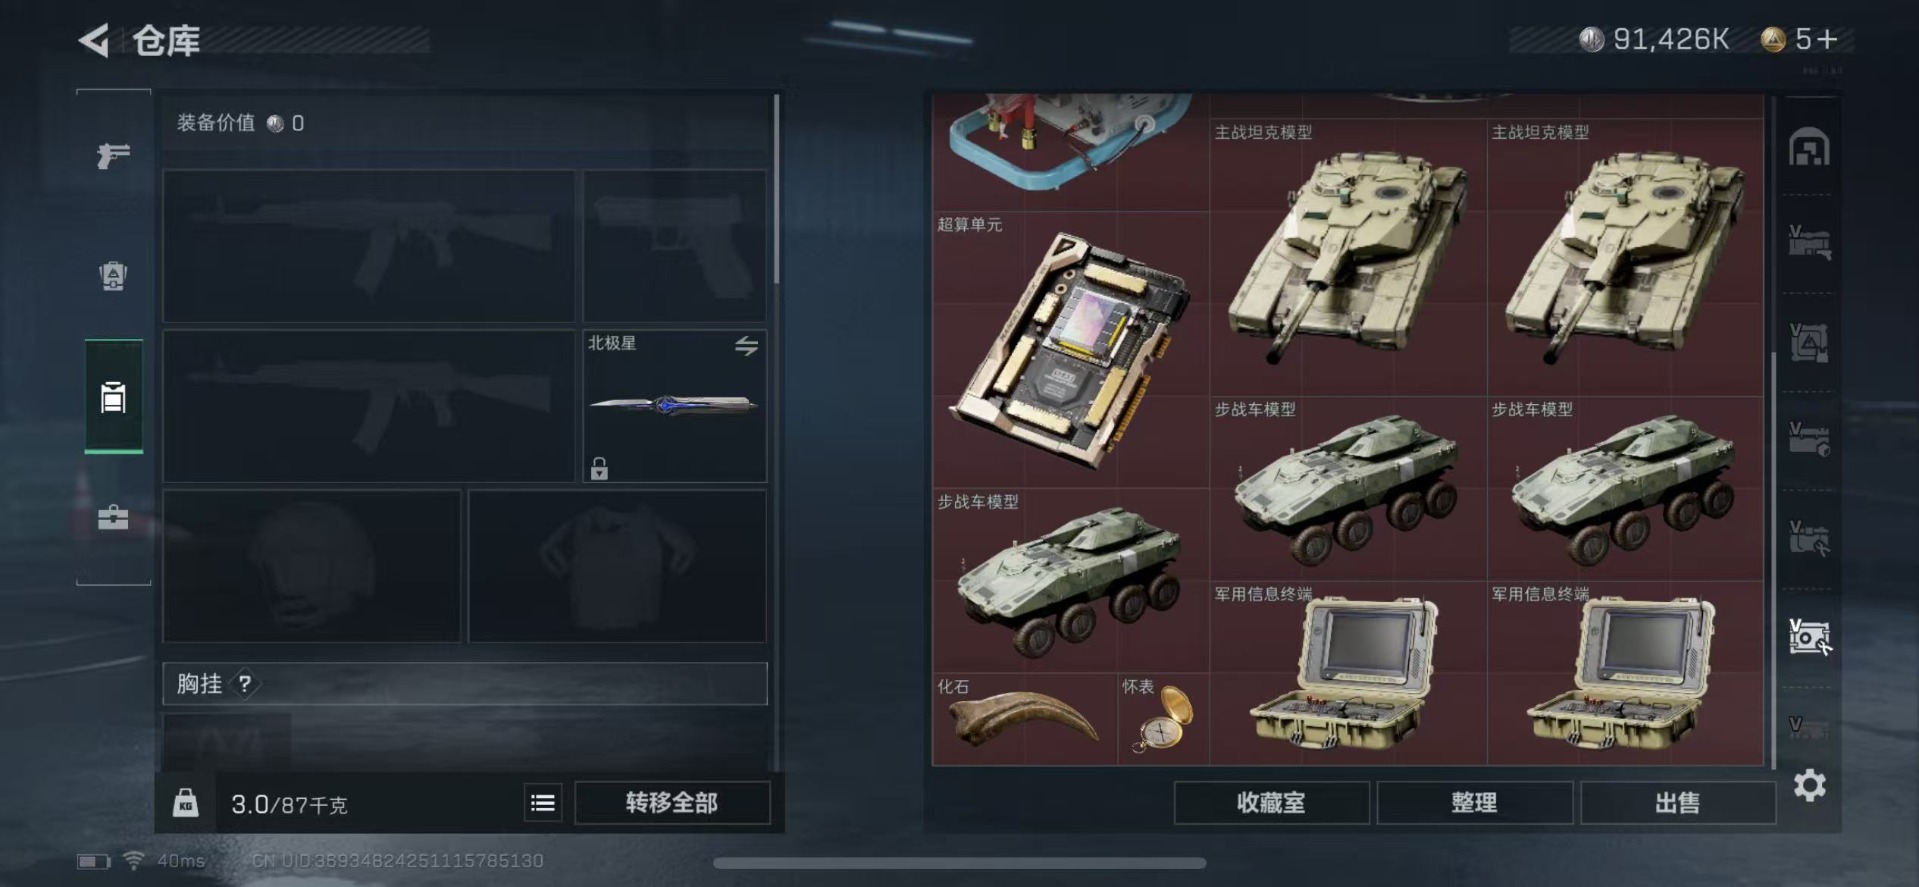Click the lock icon on 北极星 knife
This screenshot has height=887, width=1919.
tap(599, 467)
